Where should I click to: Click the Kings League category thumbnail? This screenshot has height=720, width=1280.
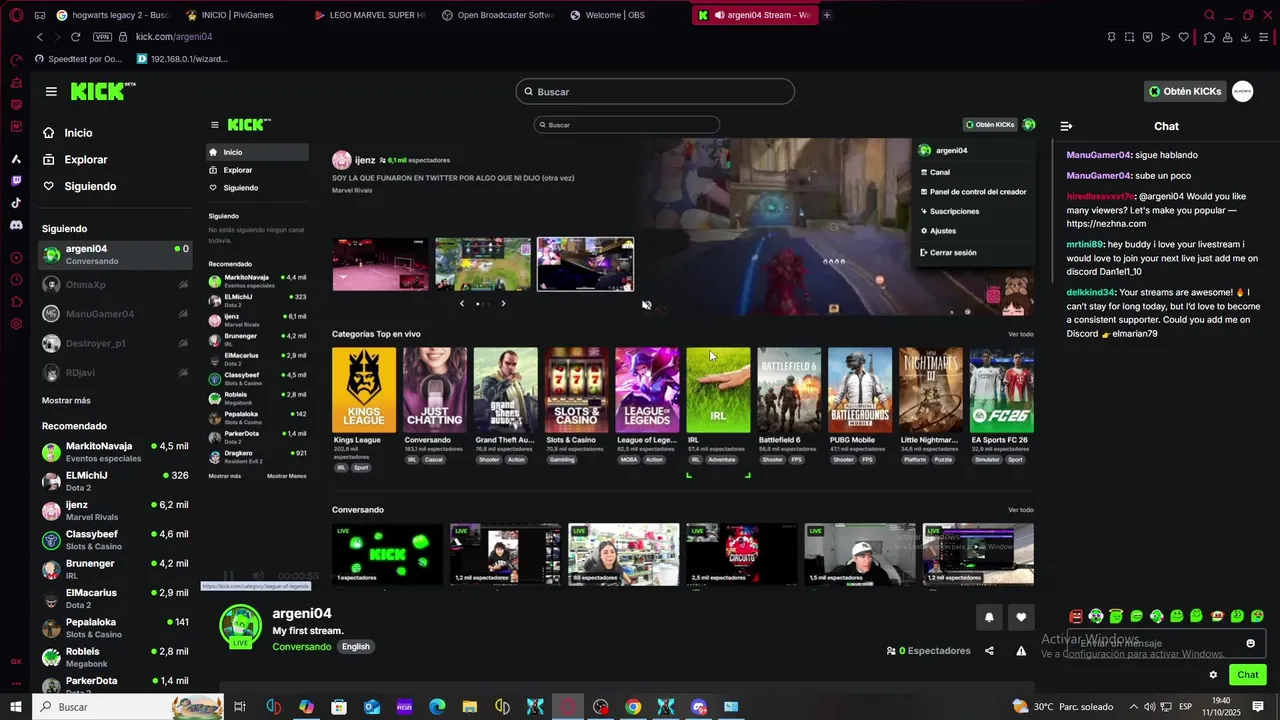[364, 390]
